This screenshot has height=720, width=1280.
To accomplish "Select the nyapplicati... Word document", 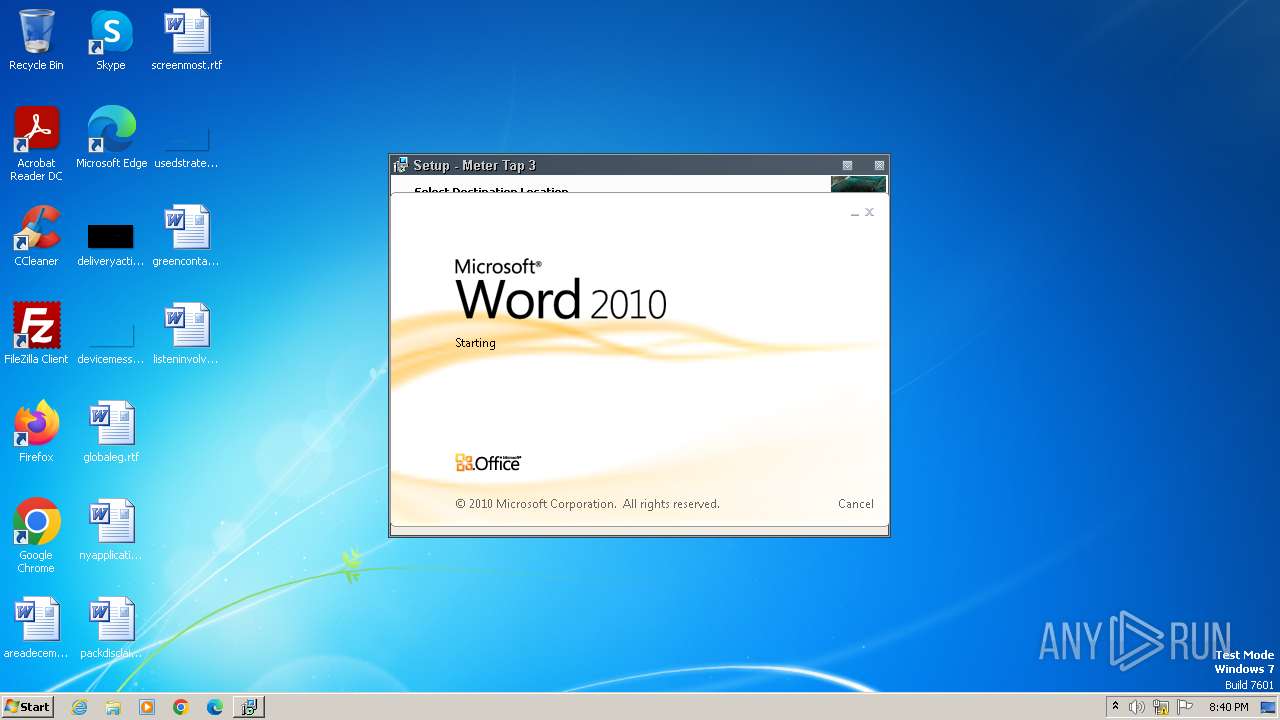I will click(111, 530).
